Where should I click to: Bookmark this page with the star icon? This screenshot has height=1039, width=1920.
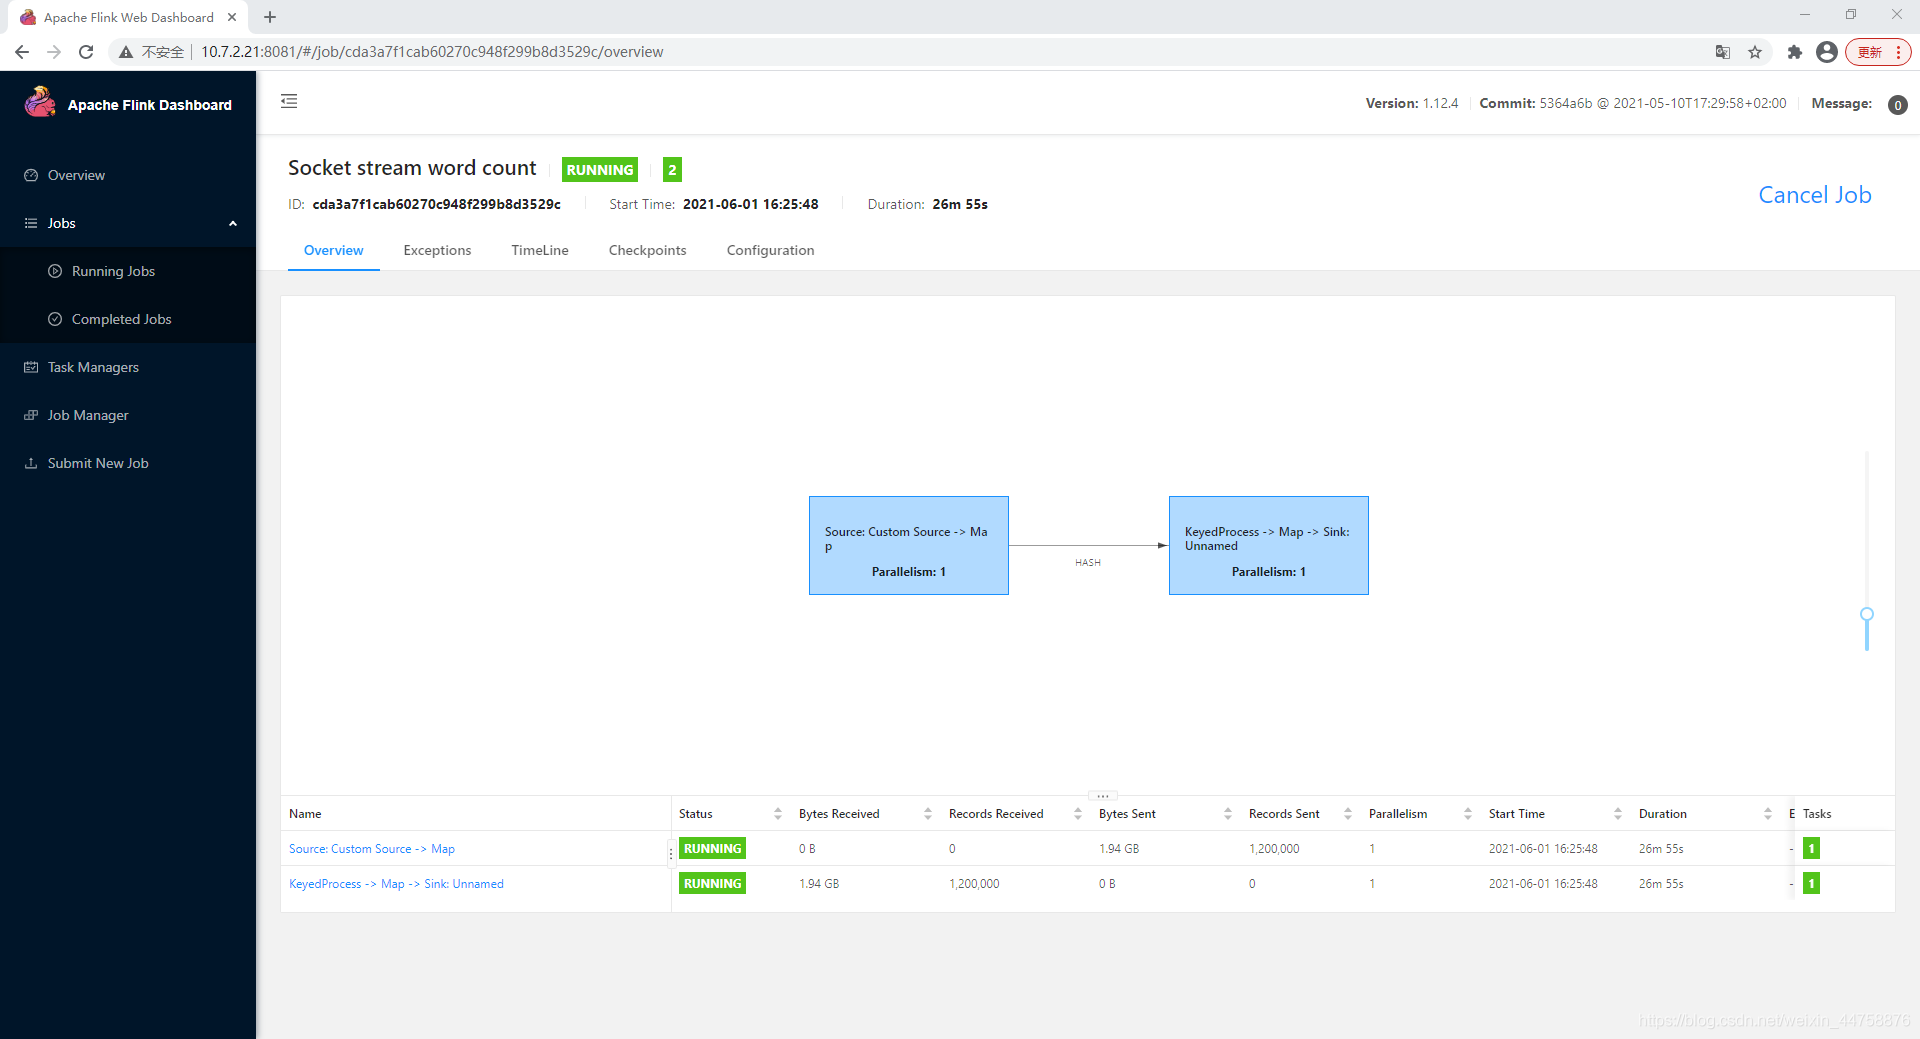[x=1755, y=52]
